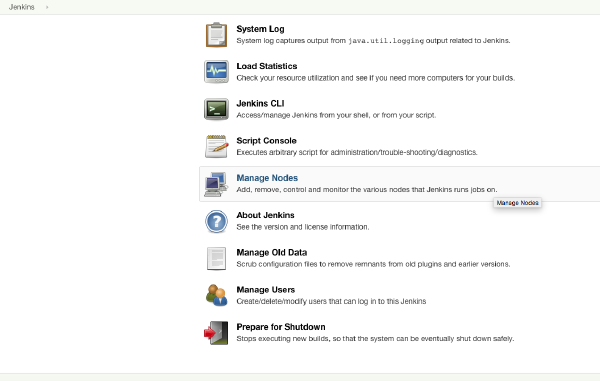The height and width of the screenshot is (381, 600).
Task: Open the Jenkins CLI link
Action: point(260,104)
